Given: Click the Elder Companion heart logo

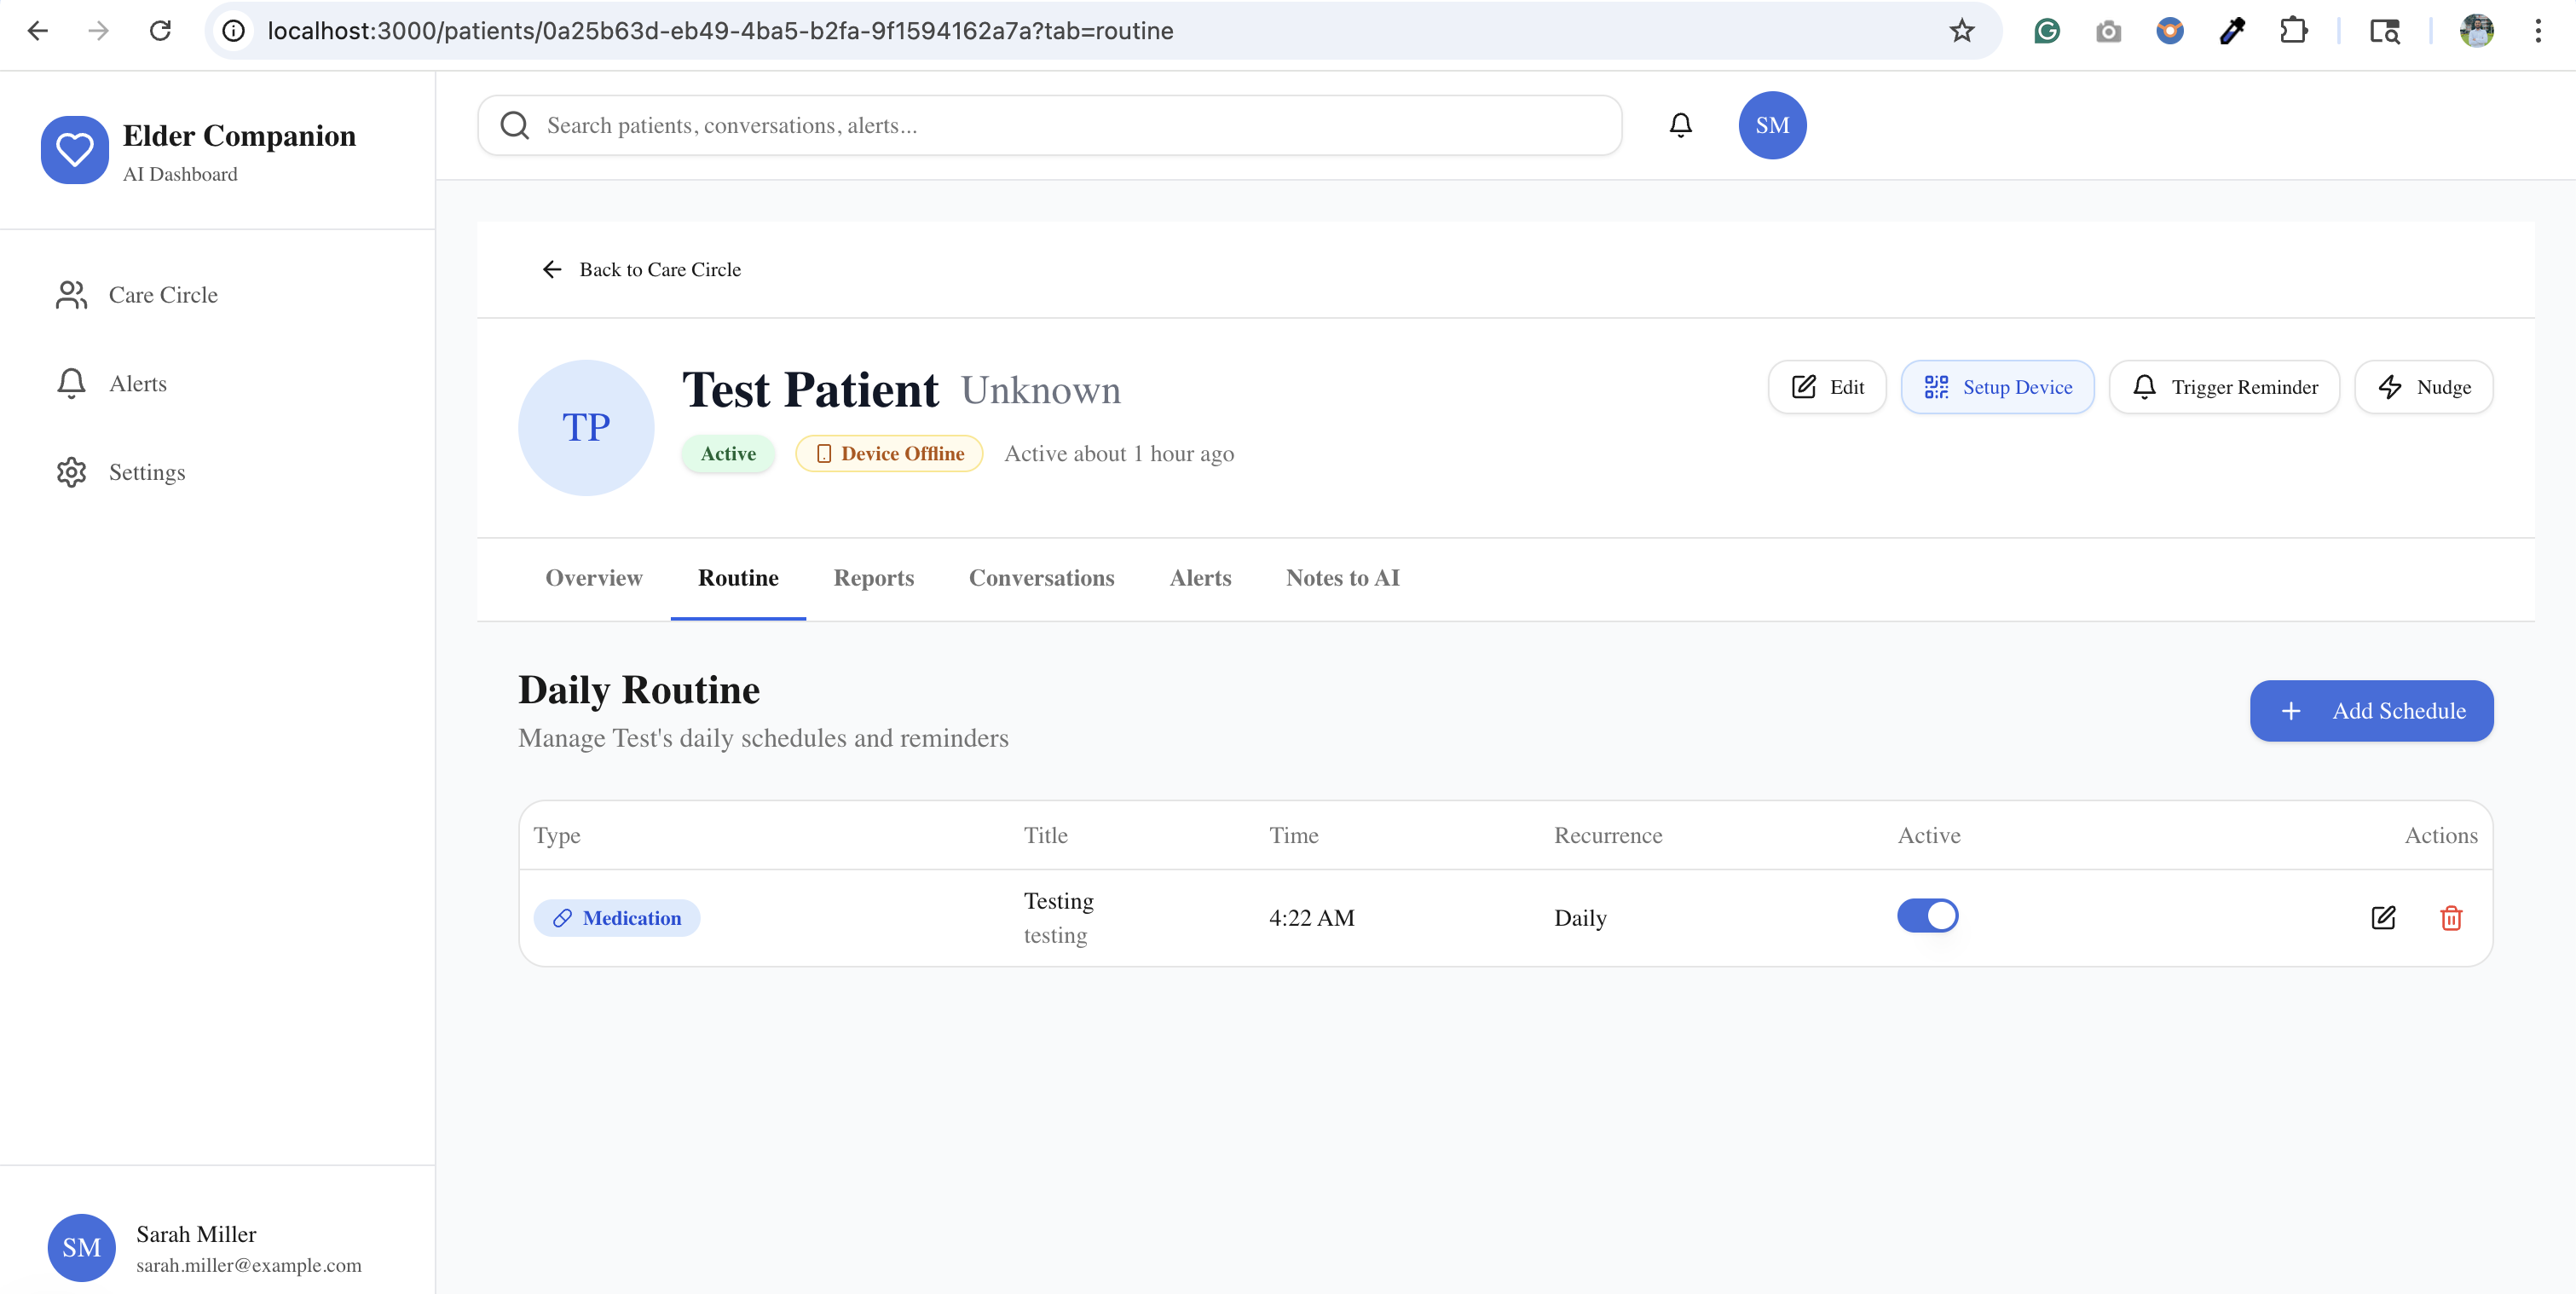Looking at the screenshot, I should [x=75, y=150].
